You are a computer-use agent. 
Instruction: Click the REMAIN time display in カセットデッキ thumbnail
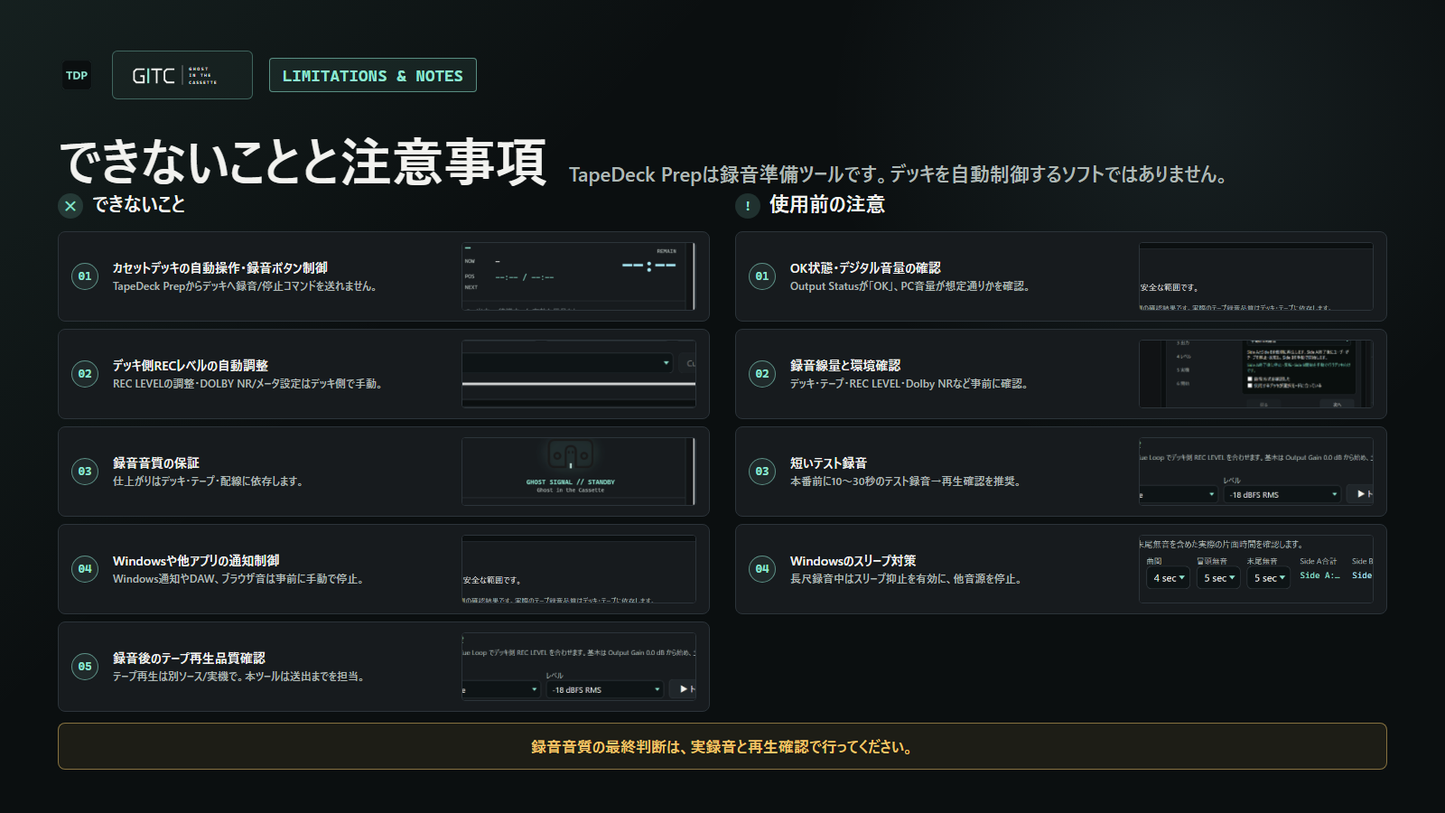(649, 265)
